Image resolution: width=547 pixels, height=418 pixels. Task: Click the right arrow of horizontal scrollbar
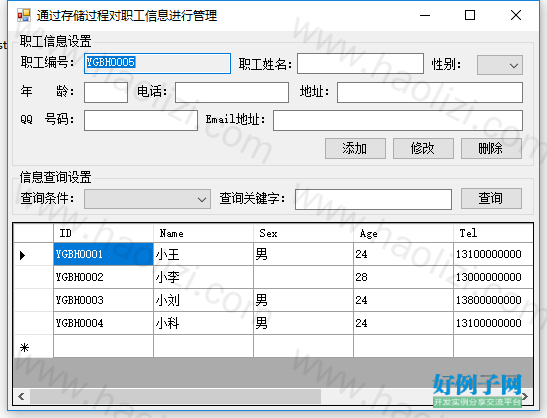tap(525, 396)
